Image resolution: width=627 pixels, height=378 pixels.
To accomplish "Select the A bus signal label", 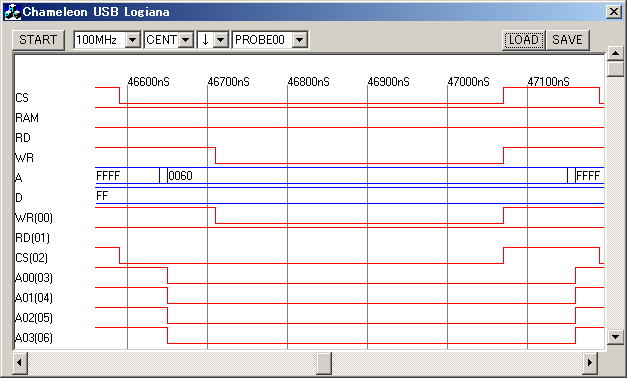I will 19,178.
